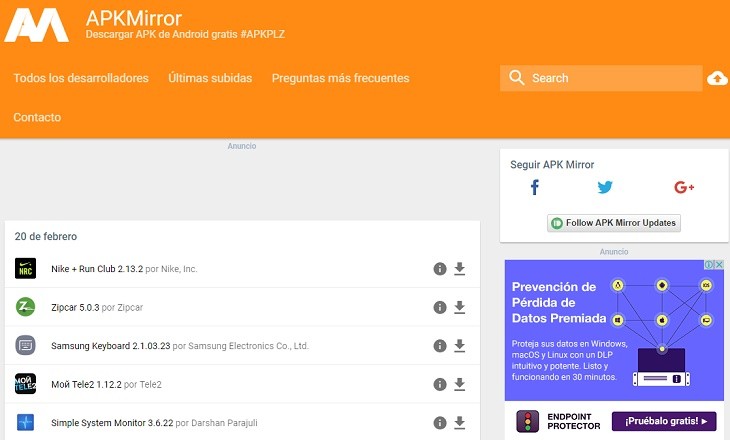Screen dimensions: 730x440
Task: Open Мой Tele2 1.12.2 link
Action: point(86,385)
